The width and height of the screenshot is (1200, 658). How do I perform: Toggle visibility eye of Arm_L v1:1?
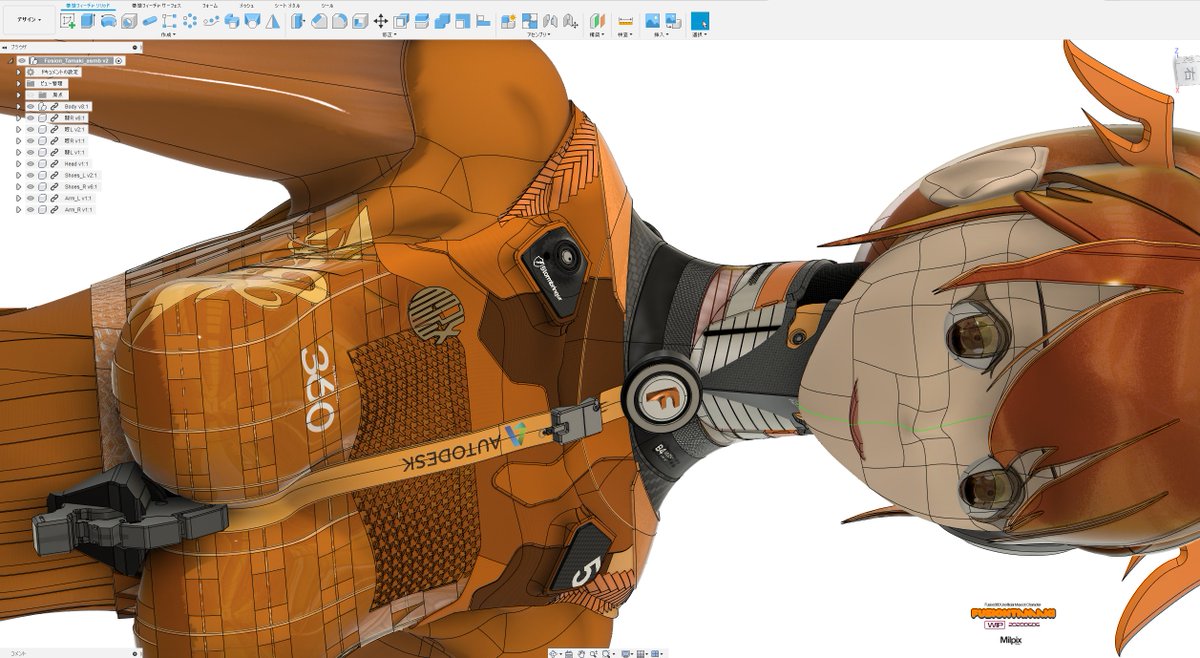(x=31, y=198)
